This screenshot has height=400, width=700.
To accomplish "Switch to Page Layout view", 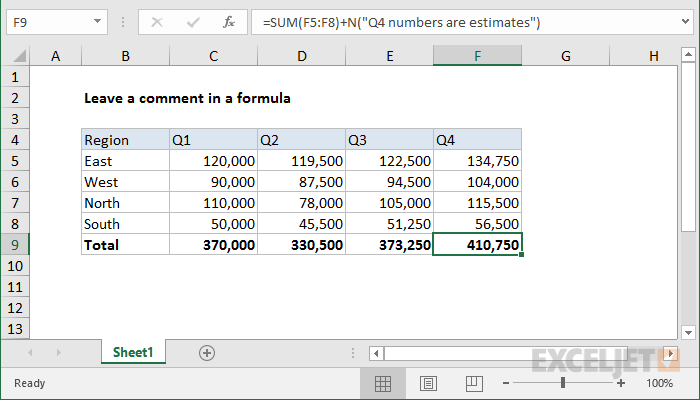I will (x=428, y=383).
